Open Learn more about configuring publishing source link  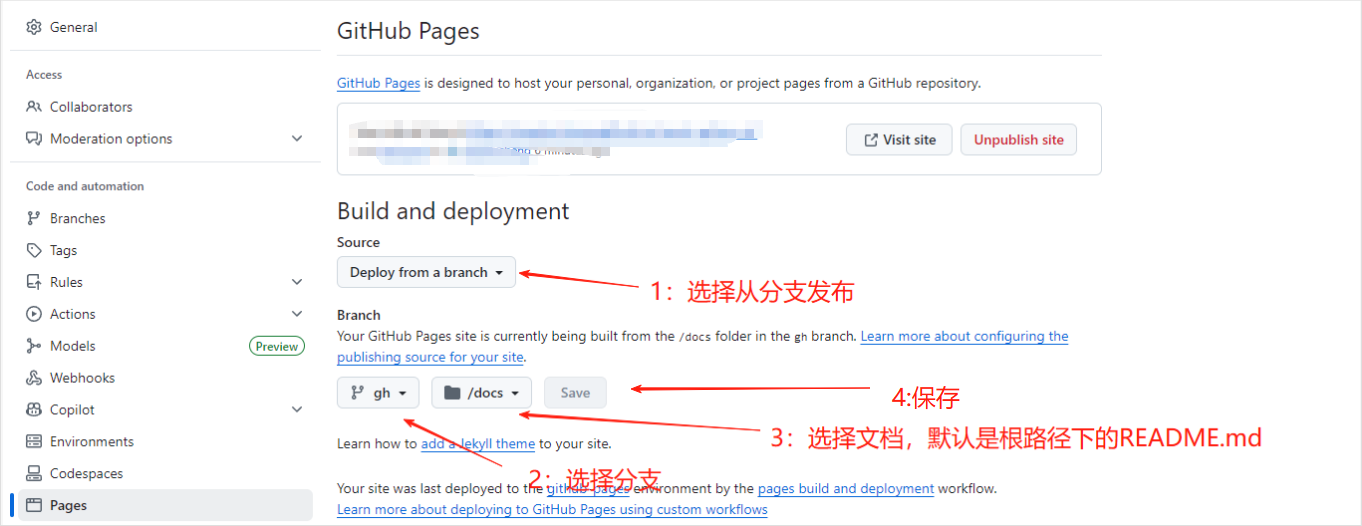tap(703, 347)
